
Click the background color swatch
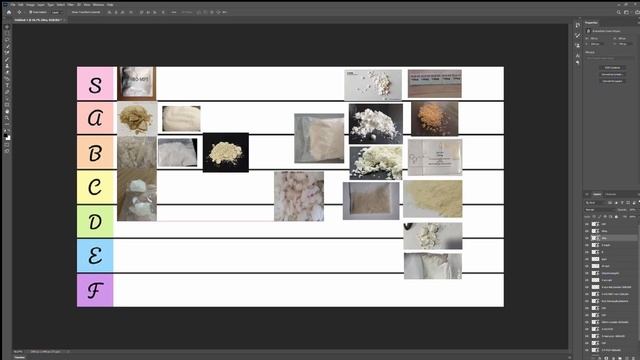[x=9, y=138]
